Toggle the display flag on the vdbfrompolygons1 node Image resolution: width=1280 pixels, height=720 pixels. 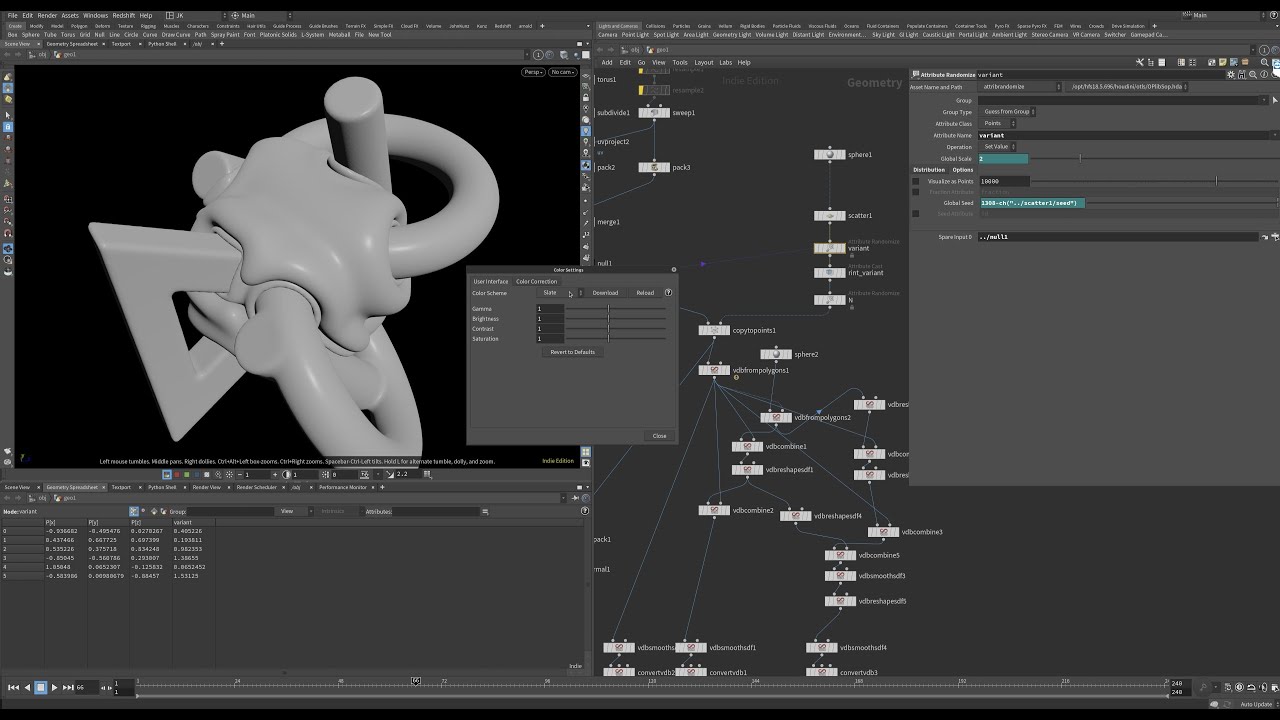click(x=729, y=371)
